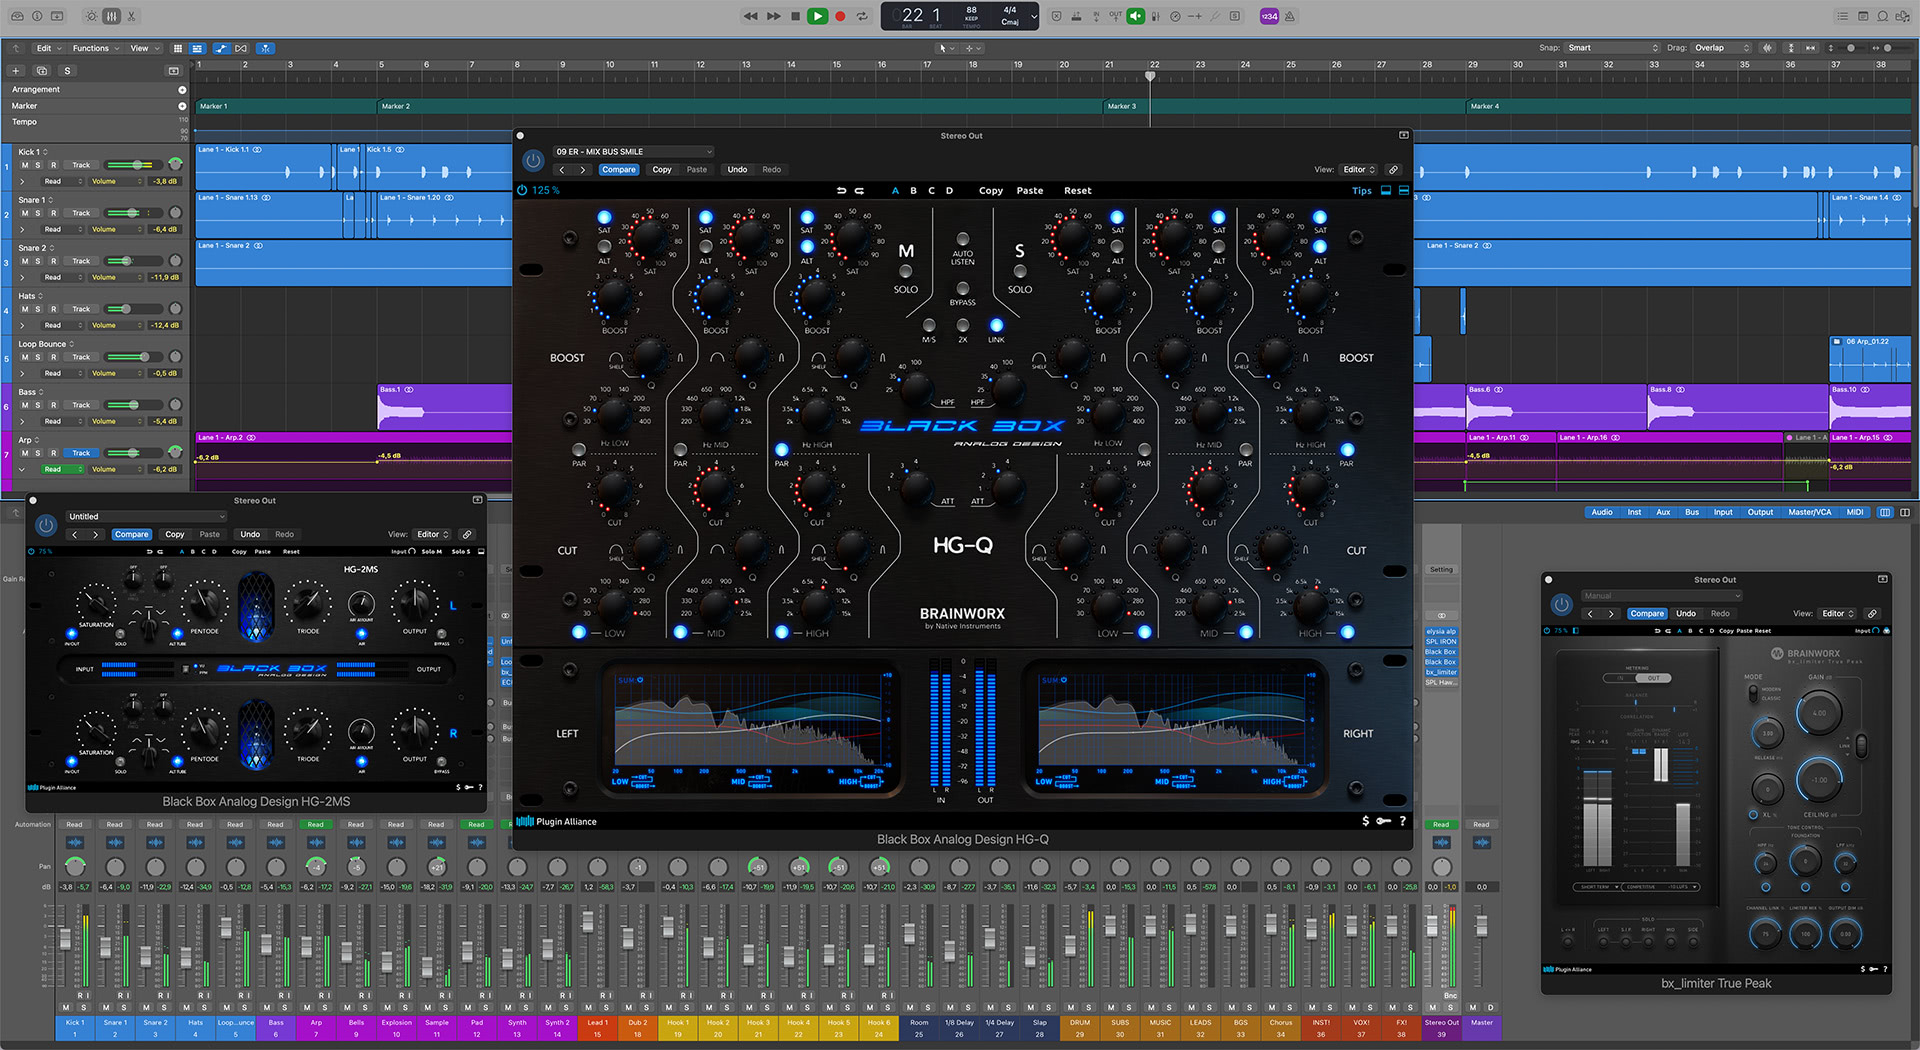Screen dimensions: 1920x1050
Task: Select the Aux filter in mixer
Action: click(1663, 512)
